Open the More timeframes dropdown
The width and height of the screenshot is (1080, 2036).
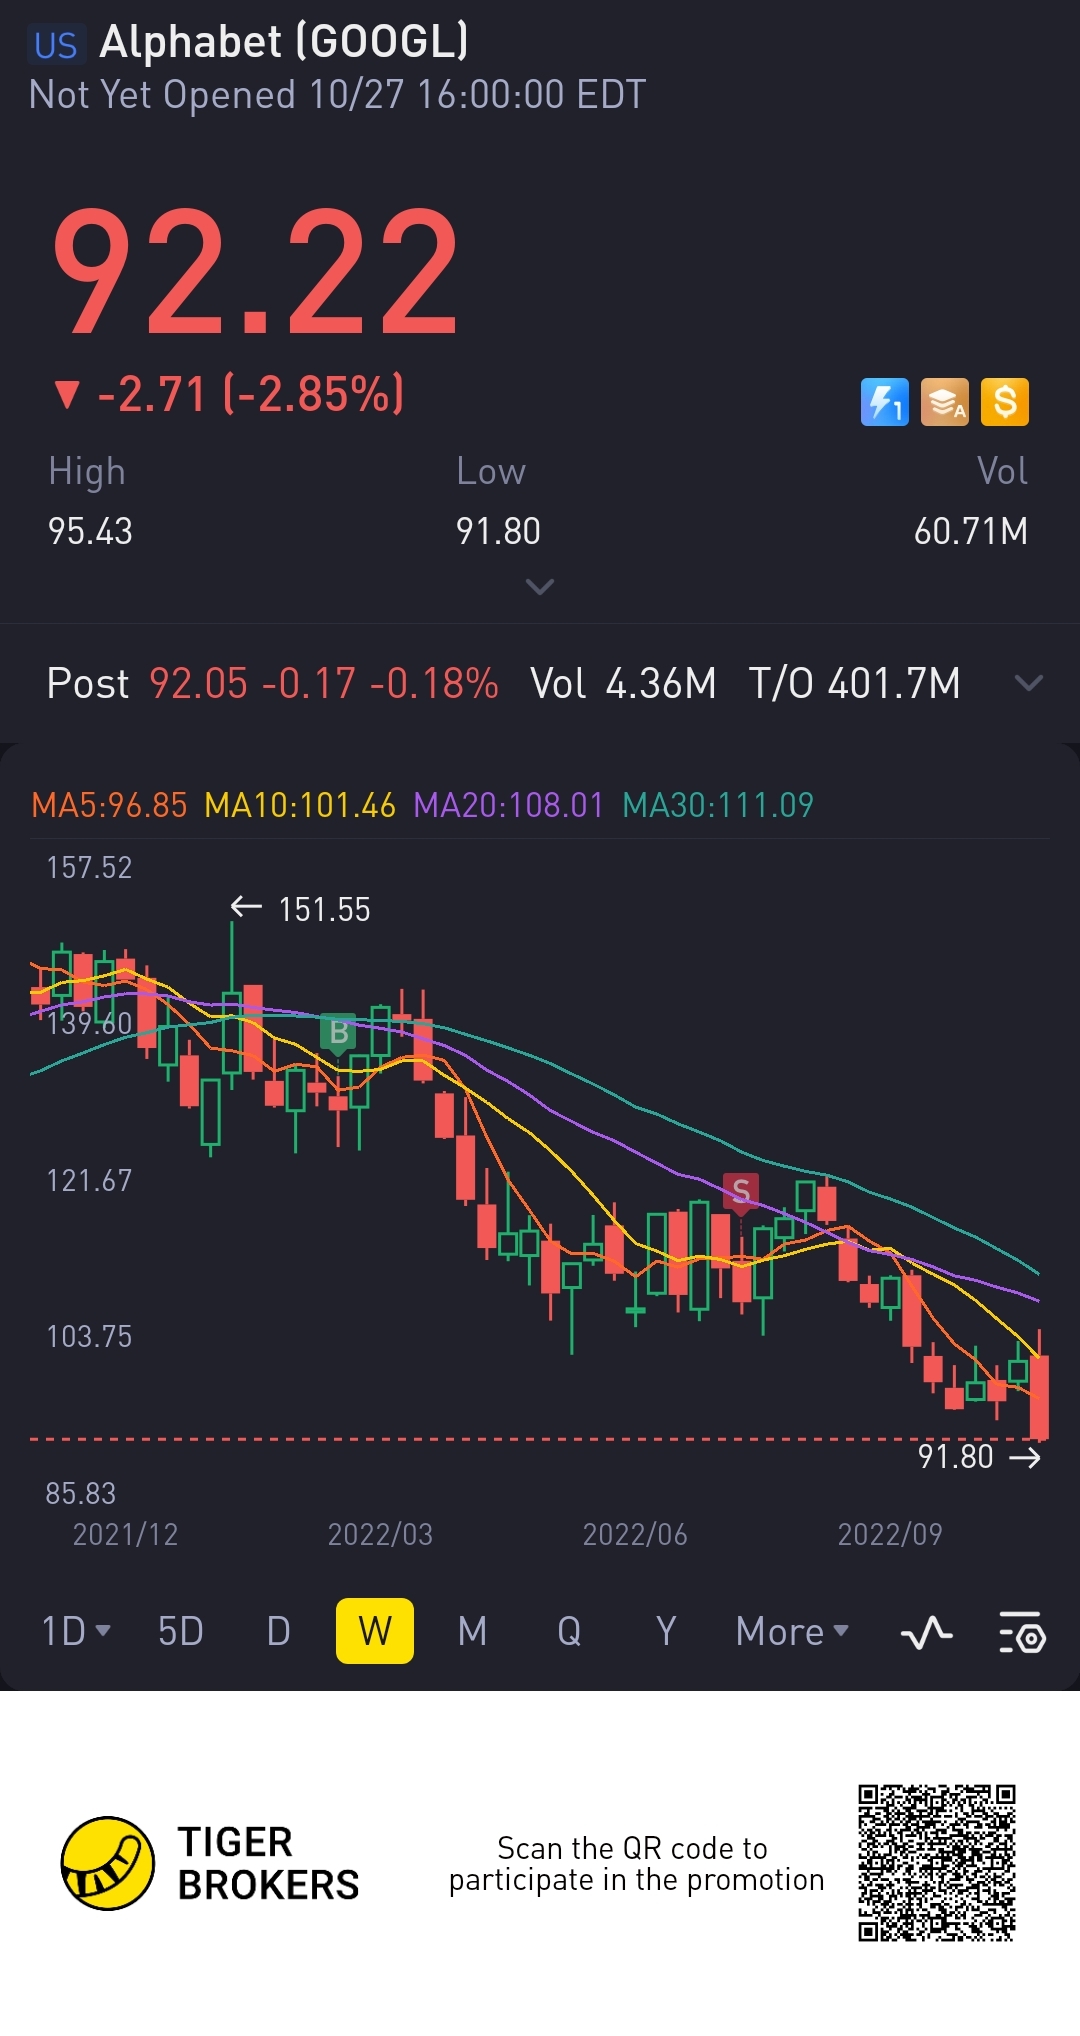pos(792,1631)
